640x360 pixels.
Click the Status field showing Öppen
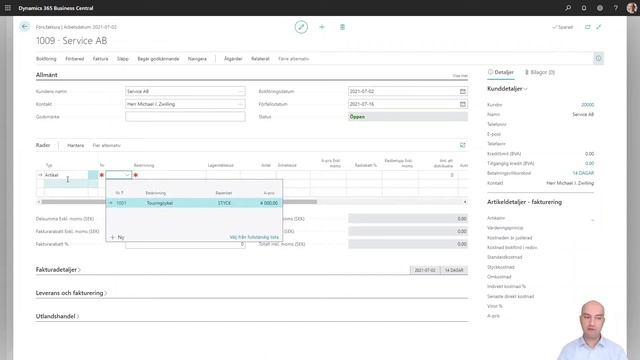pyautogui.click(x=408, y=117)
